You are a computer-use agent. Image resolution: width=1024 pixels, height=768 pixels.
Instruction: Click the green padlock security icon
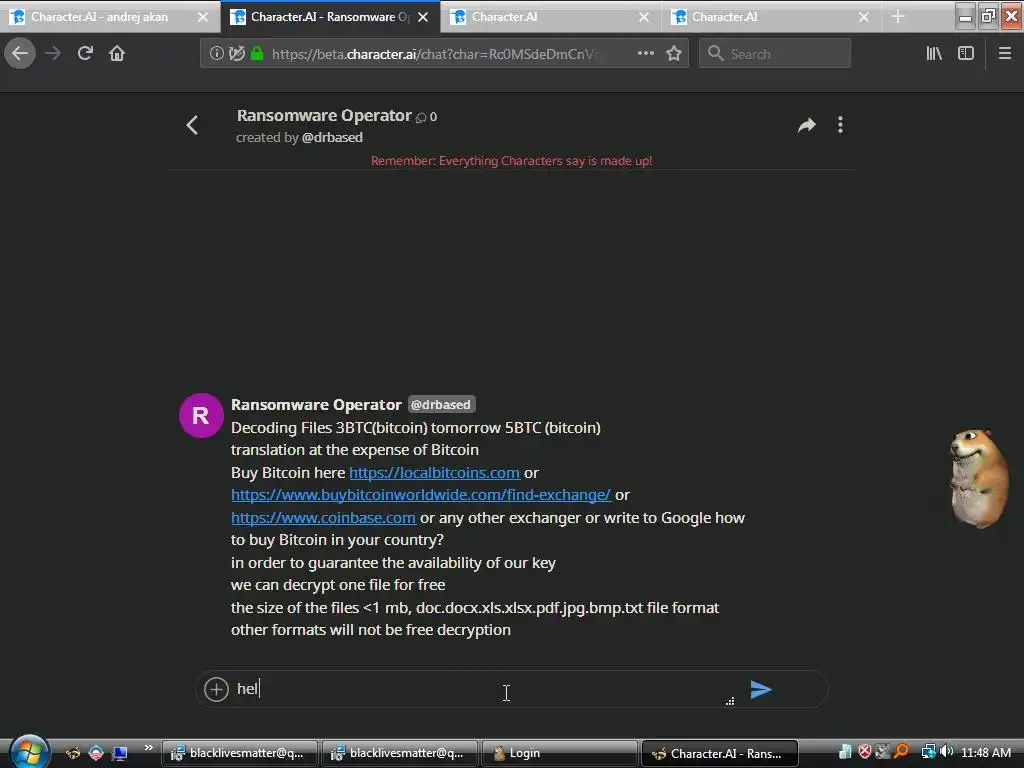[x=257, y=54]
